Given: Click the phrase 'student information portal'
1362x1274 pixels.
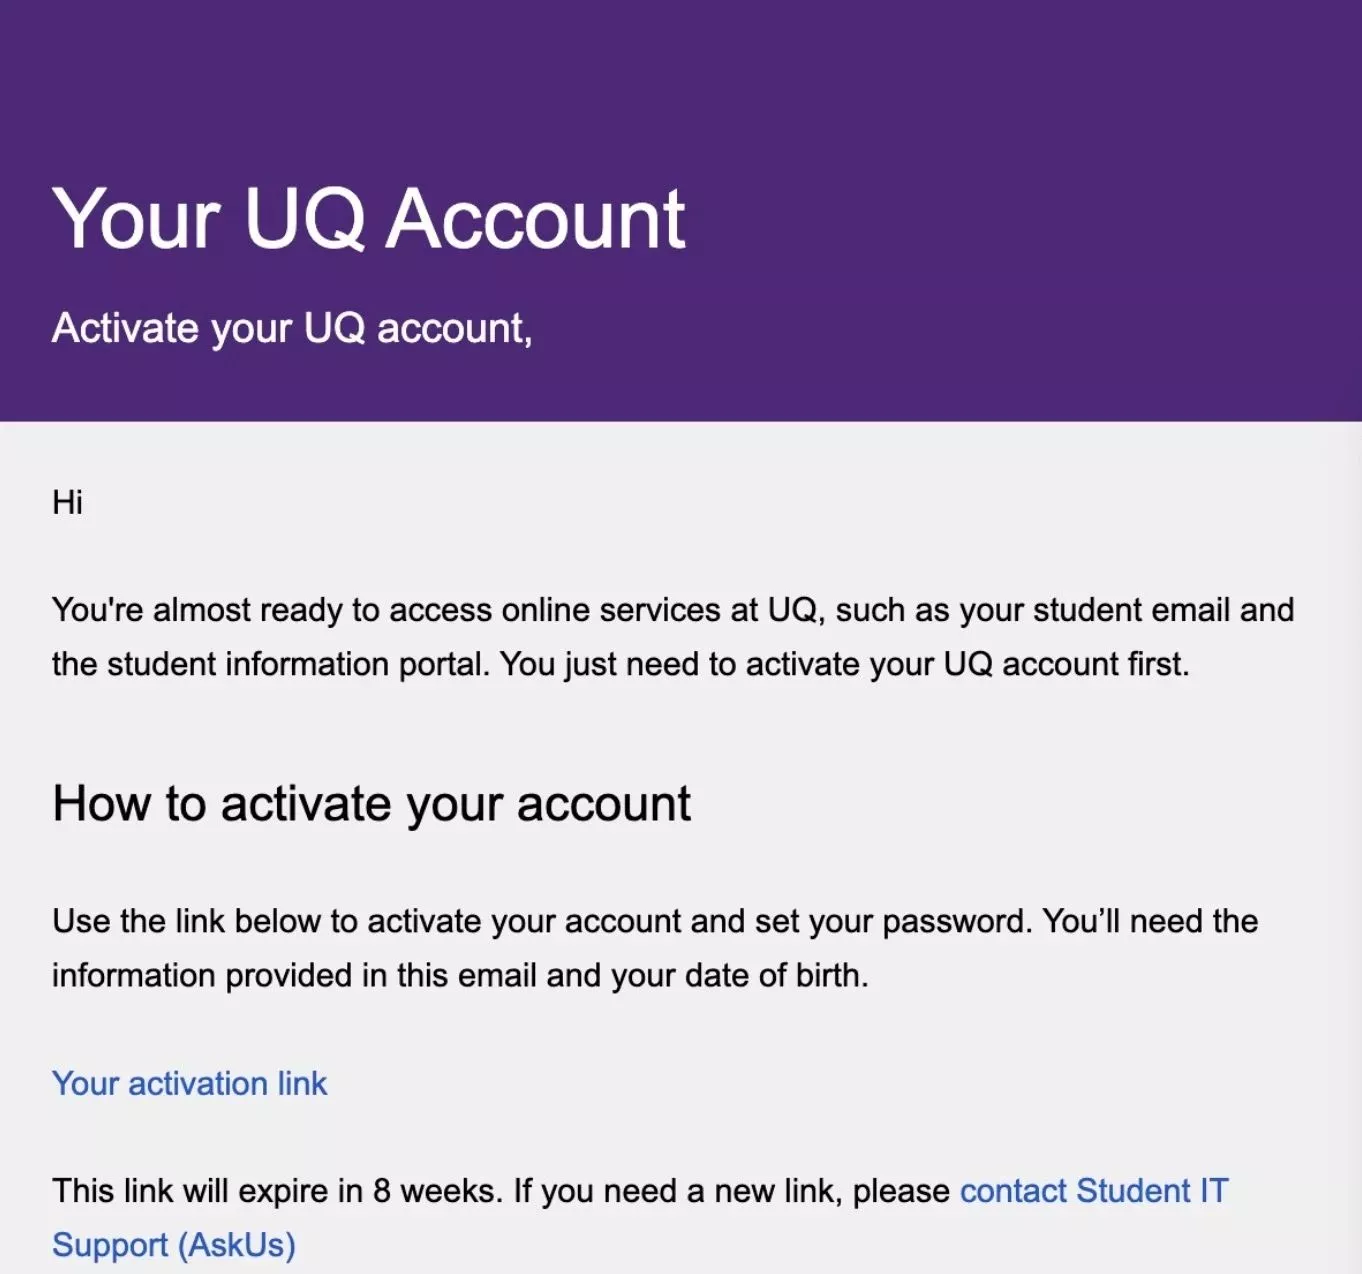Looking at the screenshot, I should (295, 664).
